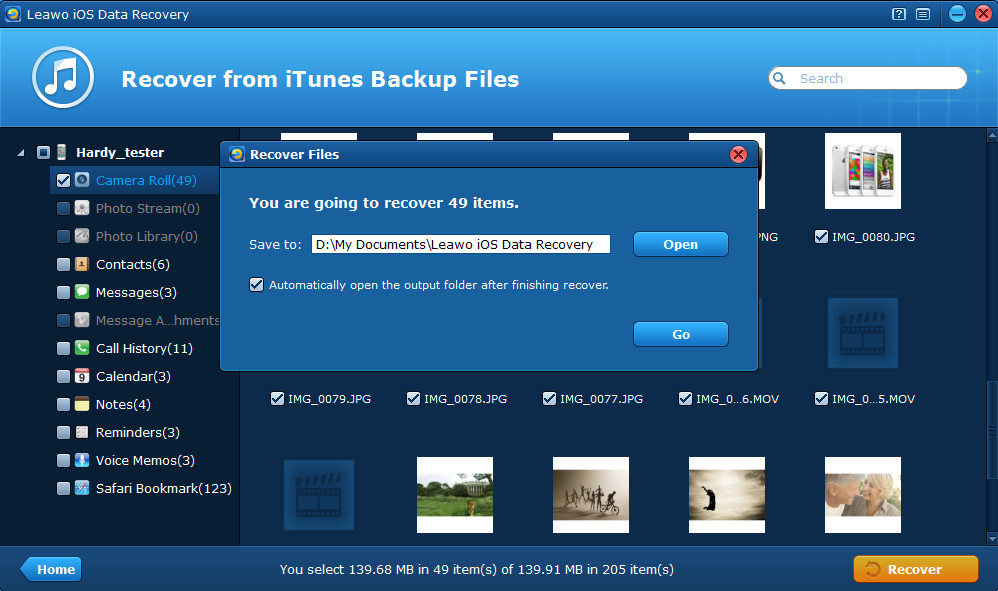Select Reminders(3) category
This screenshot has width=998, height=591.
point(137,432)
